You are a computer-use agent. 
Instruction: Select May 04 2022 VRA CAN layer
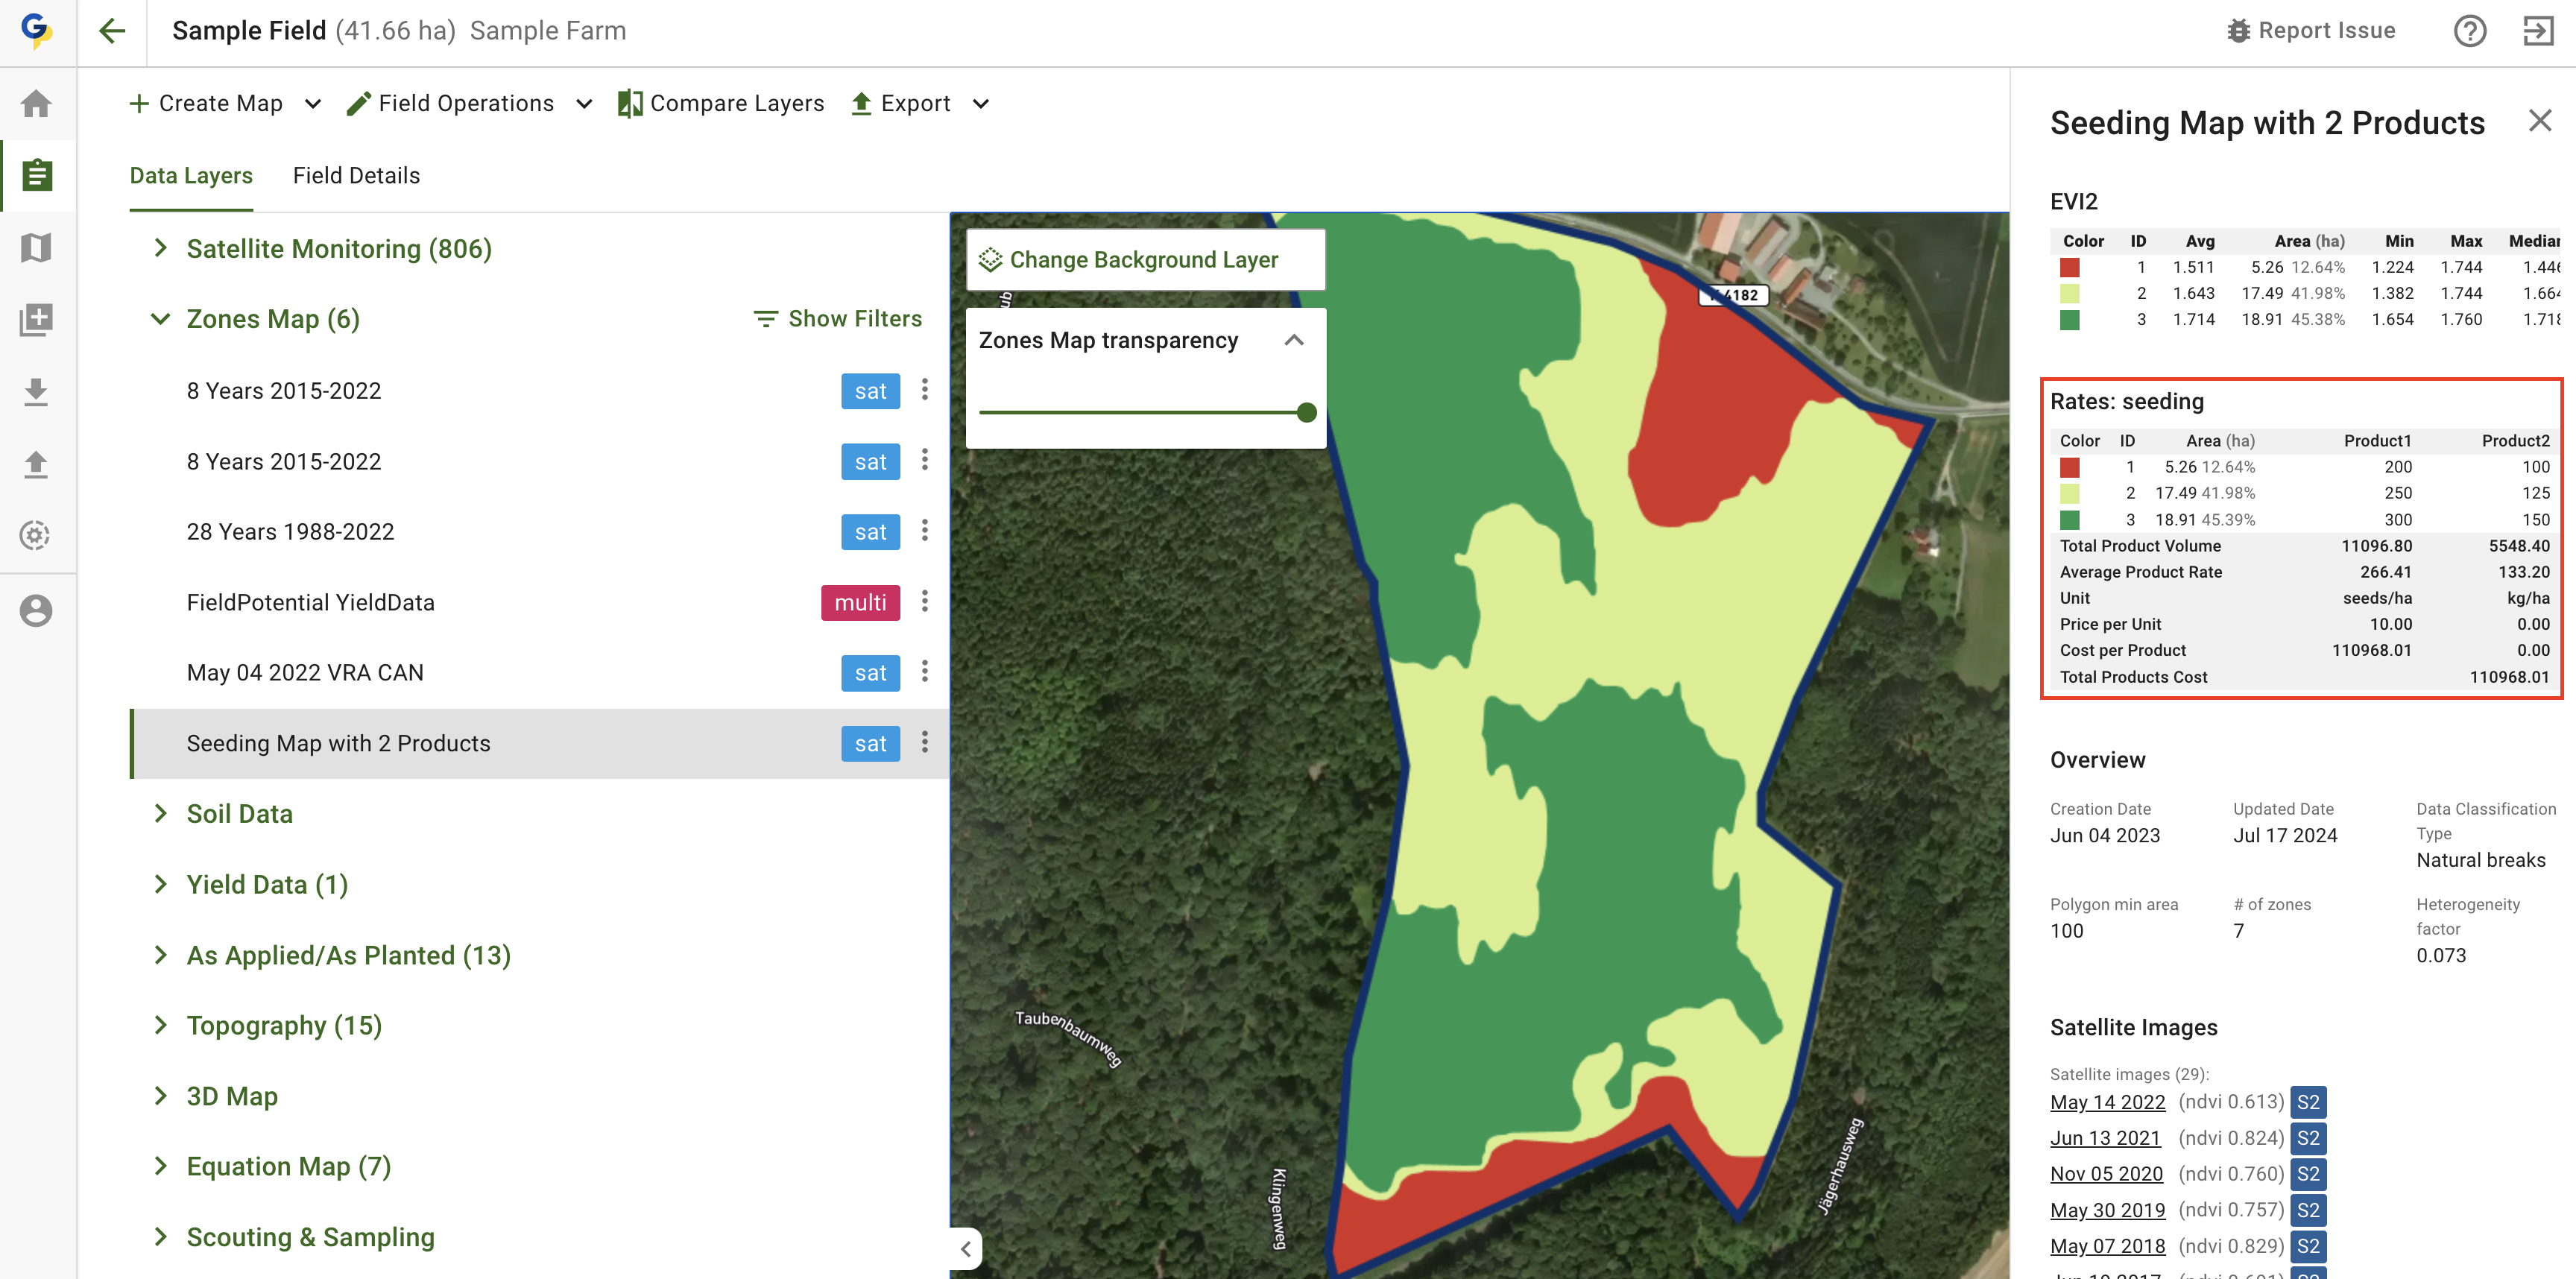coord(305,673)
